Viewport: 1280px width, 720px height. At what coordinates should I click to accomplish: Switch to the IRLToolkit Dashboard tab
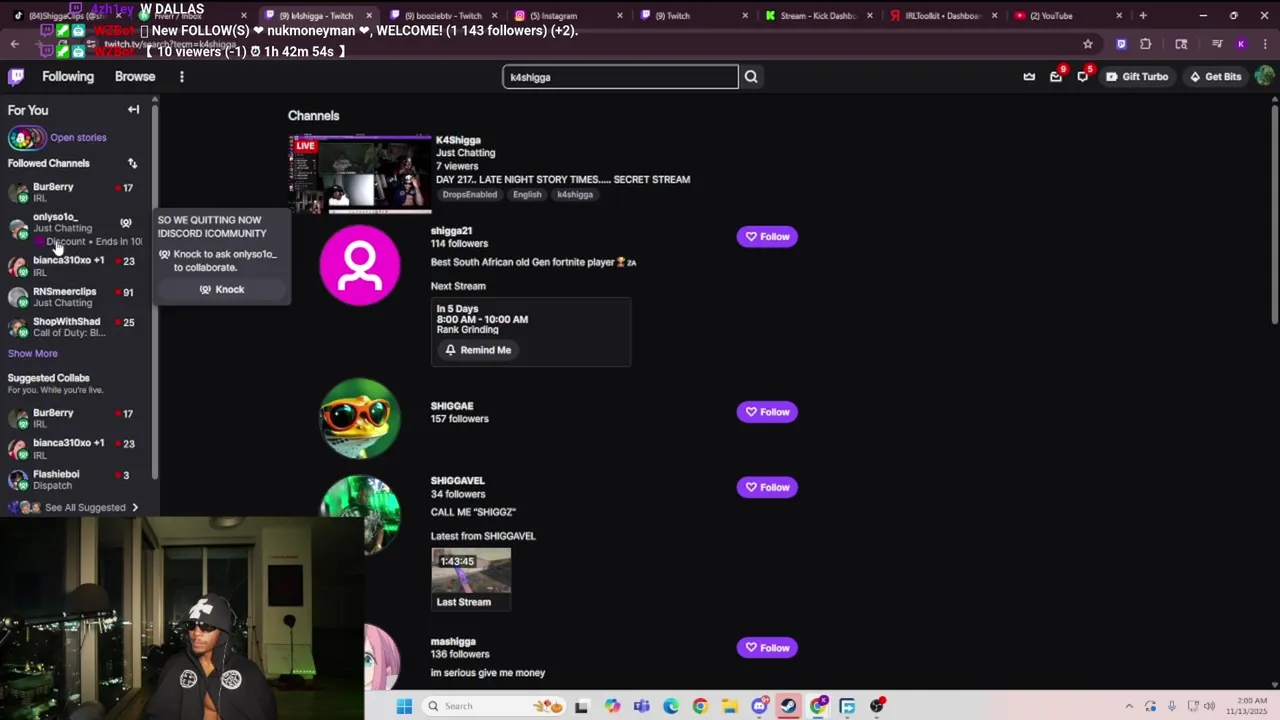tap(943, 15)
